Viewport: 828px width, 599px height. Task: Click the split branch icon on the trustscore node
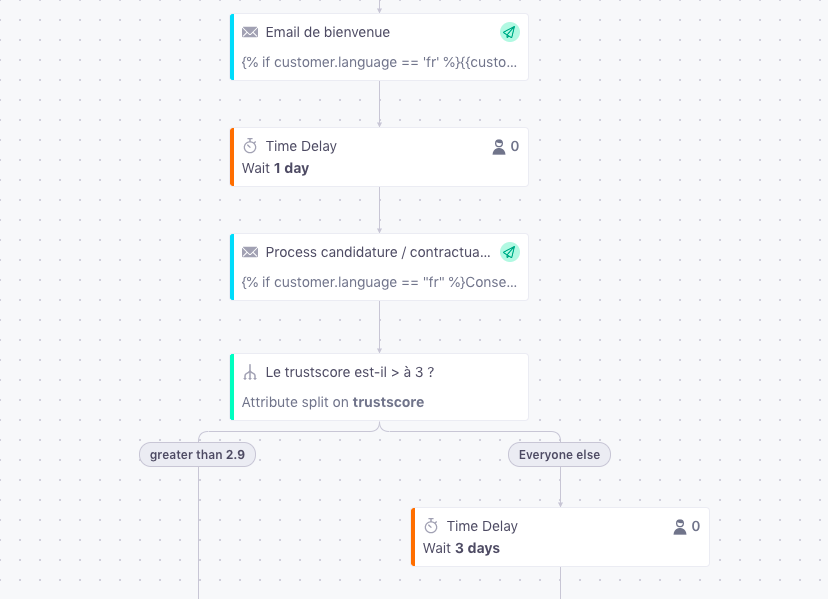(x=250, y=372)
